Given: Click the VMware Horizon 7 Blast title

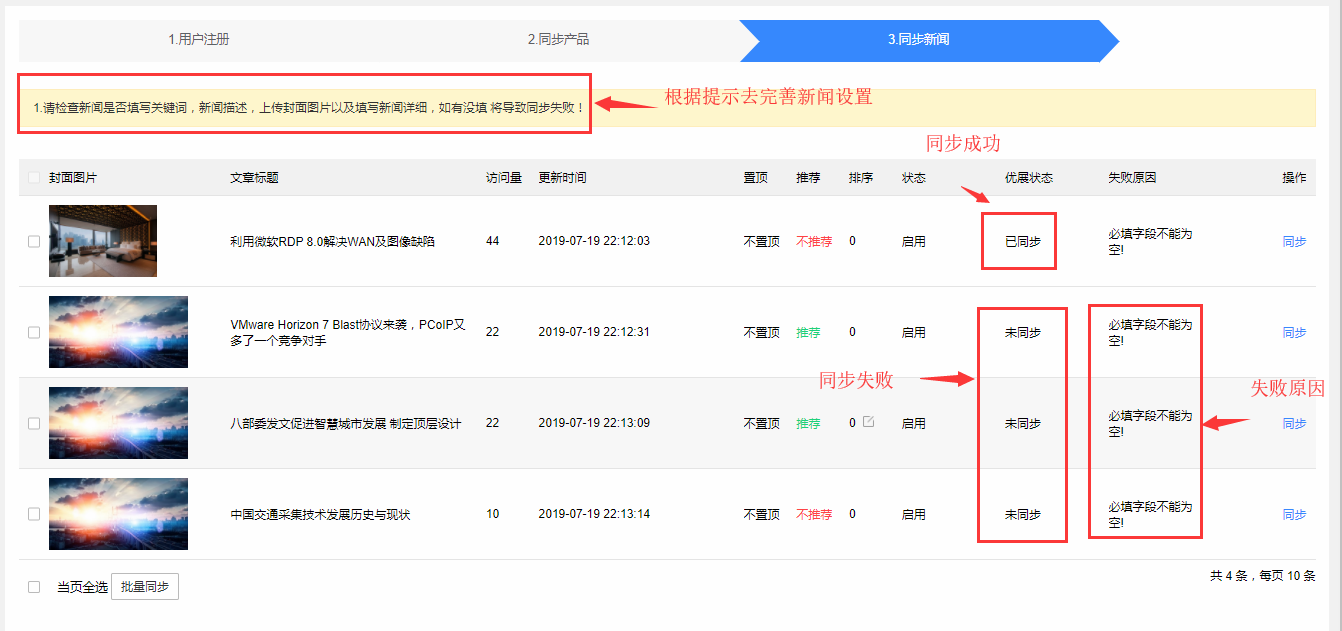Looking at the screenshot, I should click(348, 332).
